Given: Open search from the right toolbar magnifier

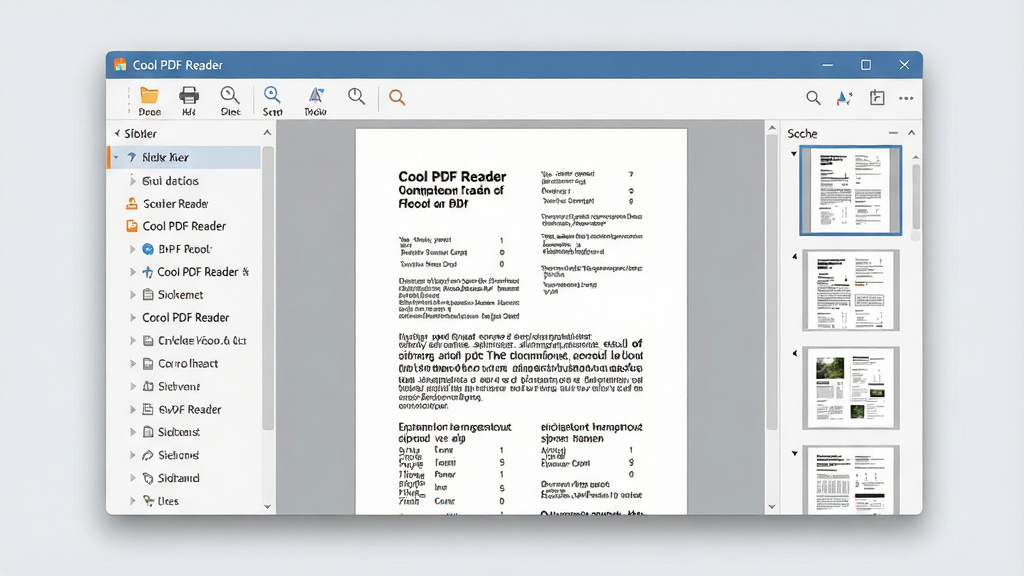Looking at the screenshot, I should 813,98.
